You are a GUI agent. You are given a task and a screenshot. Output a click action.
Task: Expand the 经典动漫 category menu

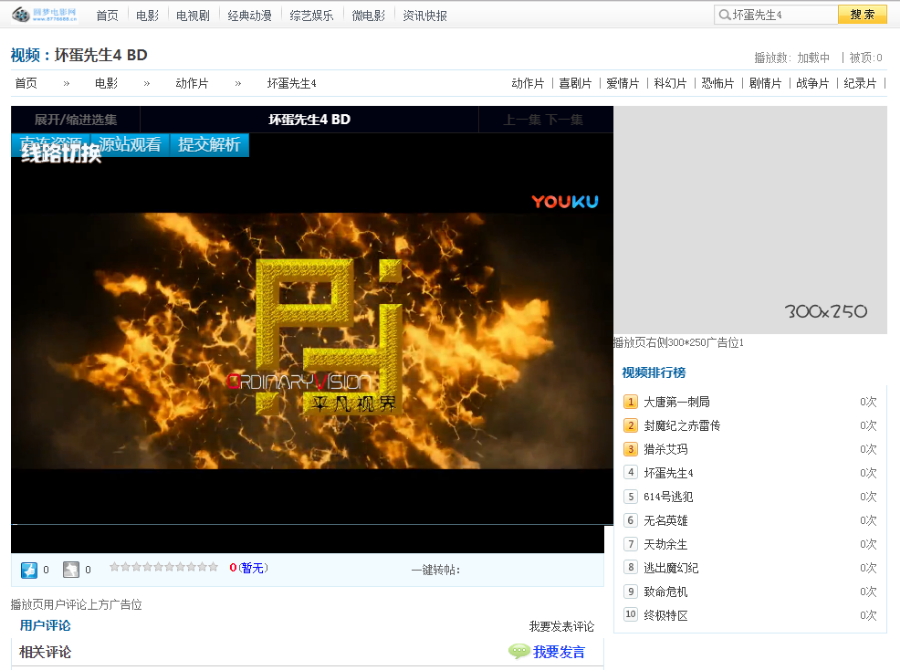pos(250,14)
